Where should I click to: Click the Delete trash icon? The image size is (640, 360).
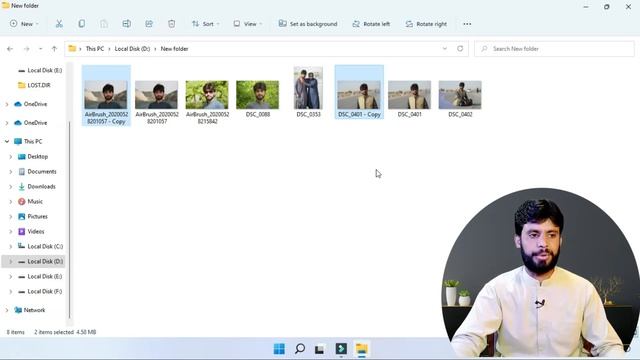tap(171, 24)
